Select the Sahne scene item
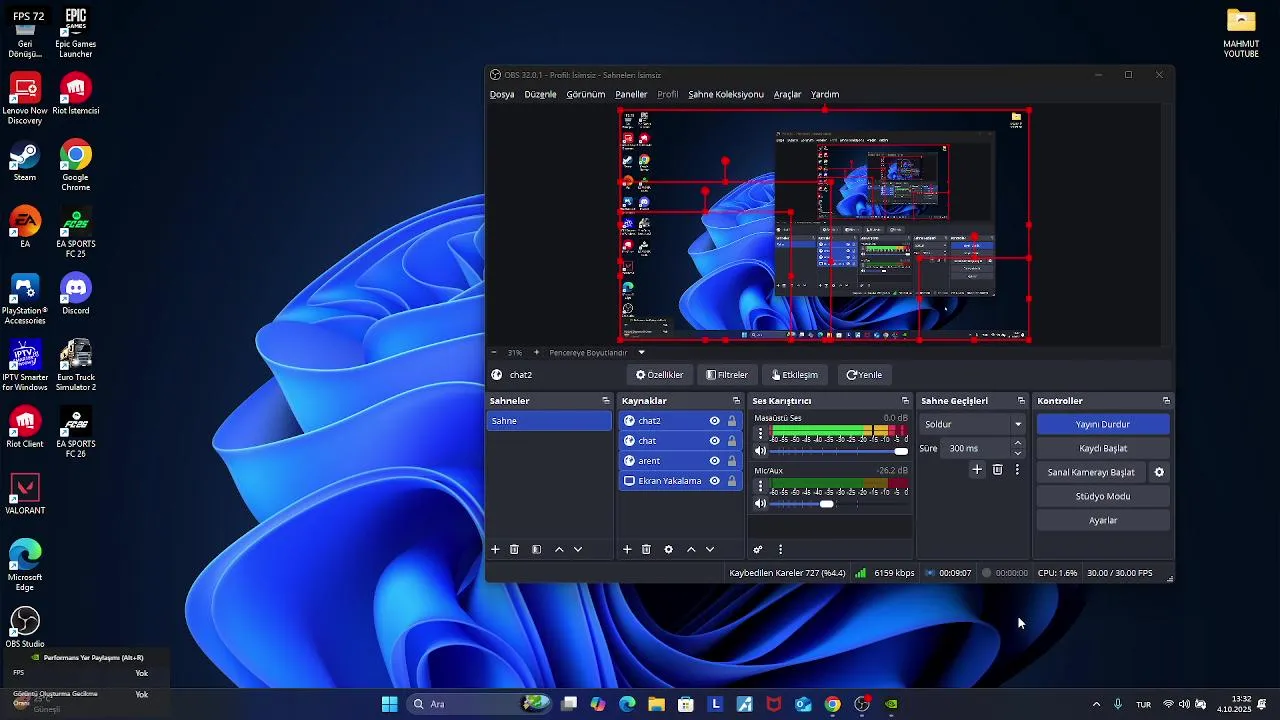This screenshot has height=720, width=1280. click(549, 421)
